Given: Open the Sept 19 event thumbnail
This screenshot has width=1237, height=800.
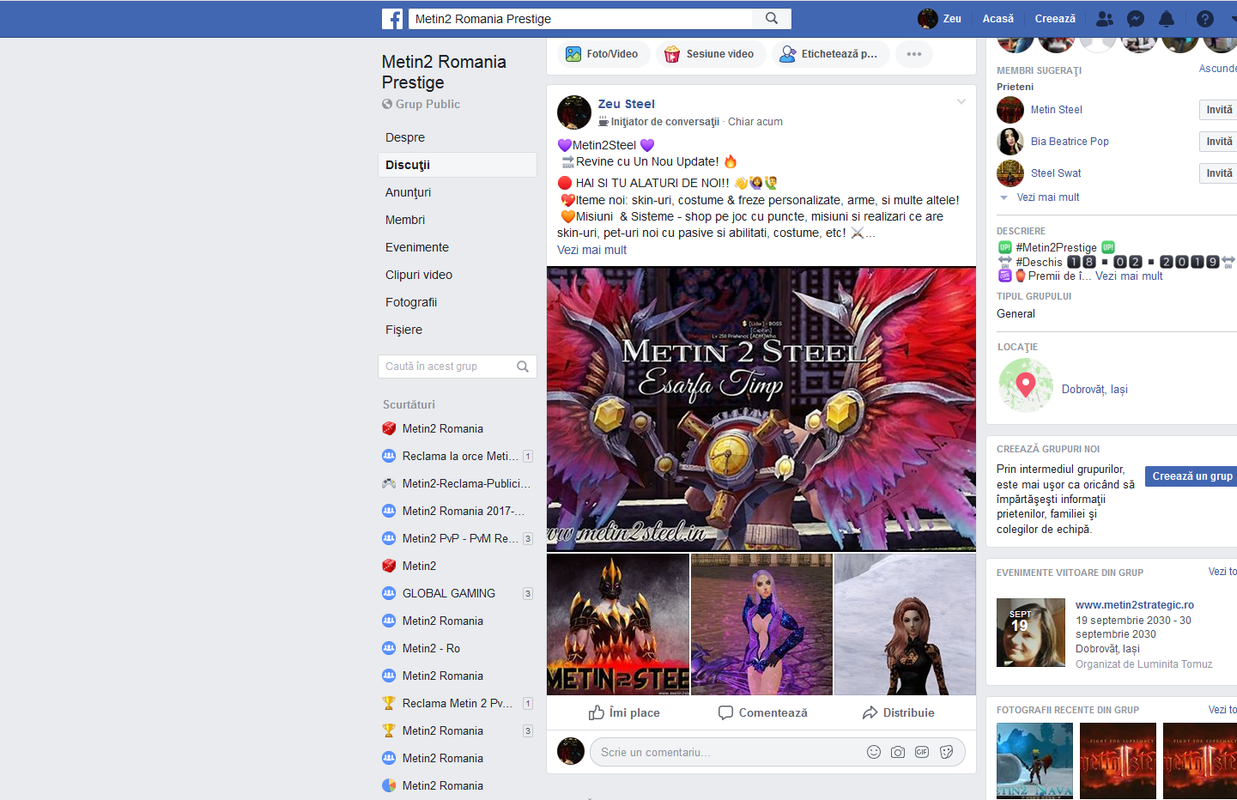Looking at the screenshot, I should click(1031, 633).
